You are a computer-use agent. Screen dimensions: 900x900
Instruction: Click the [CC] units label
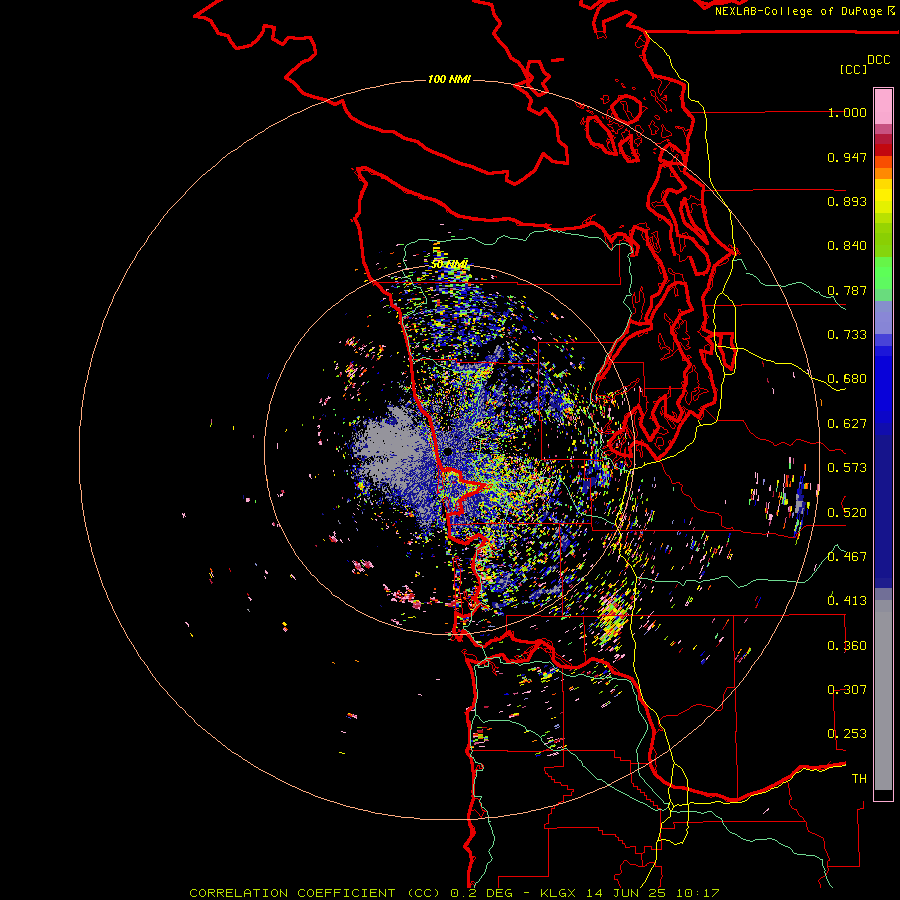(854, 69)
